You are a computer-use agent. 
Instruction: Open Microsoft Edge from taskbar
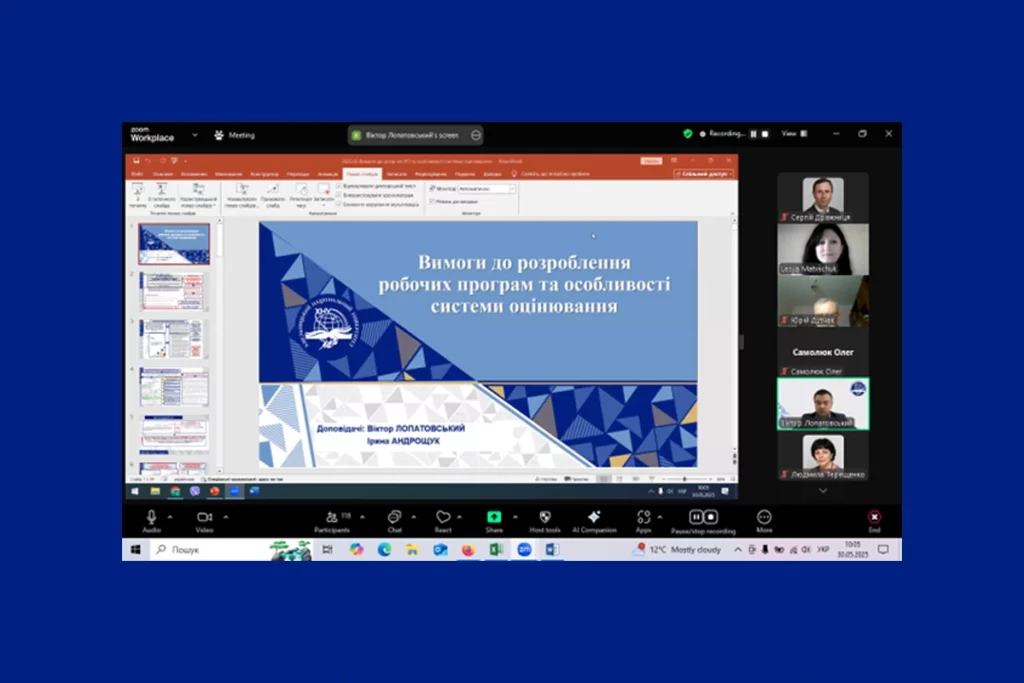click(x=384, y=550)
